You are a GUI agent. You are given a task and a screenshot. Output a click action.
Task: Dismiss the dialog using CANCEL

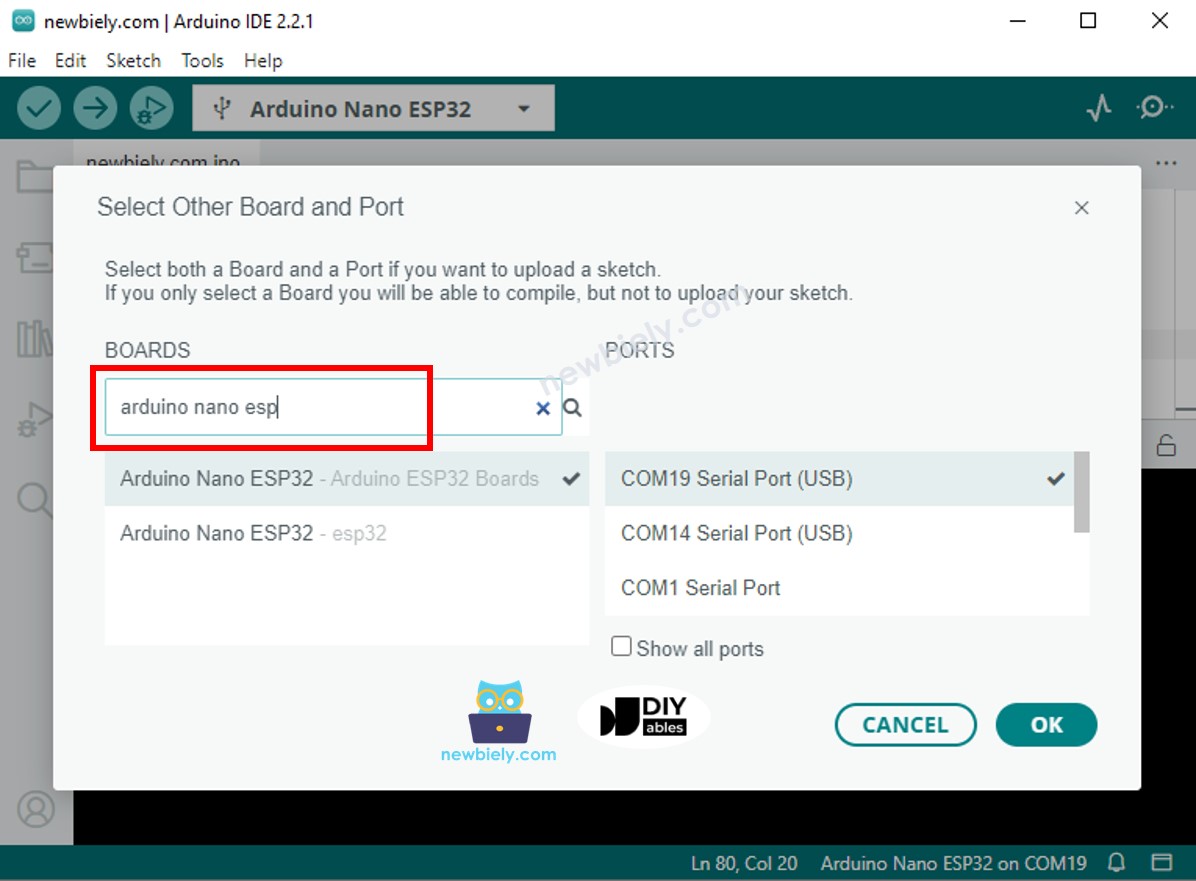[905, 725]
